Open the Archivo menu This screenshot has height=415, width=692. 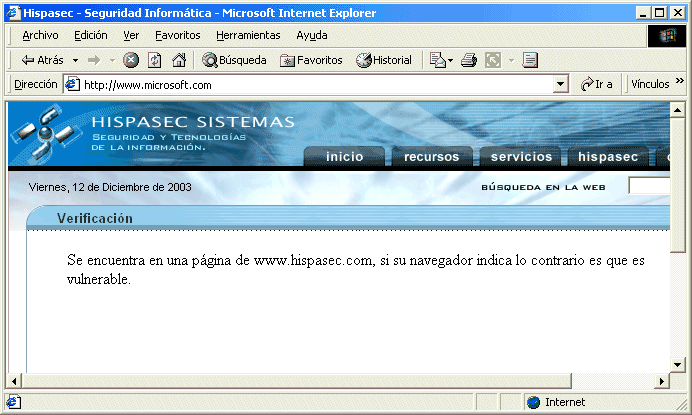click(40, 35)
